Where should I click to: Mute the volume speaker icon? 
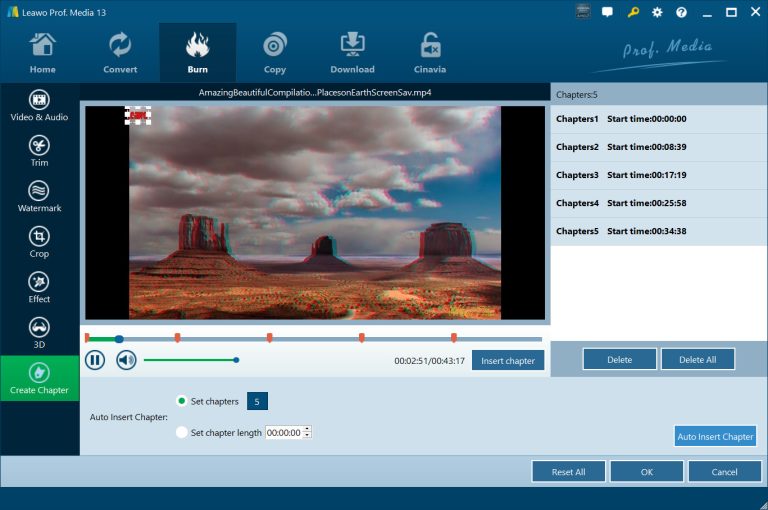click(x=126, y=360)
